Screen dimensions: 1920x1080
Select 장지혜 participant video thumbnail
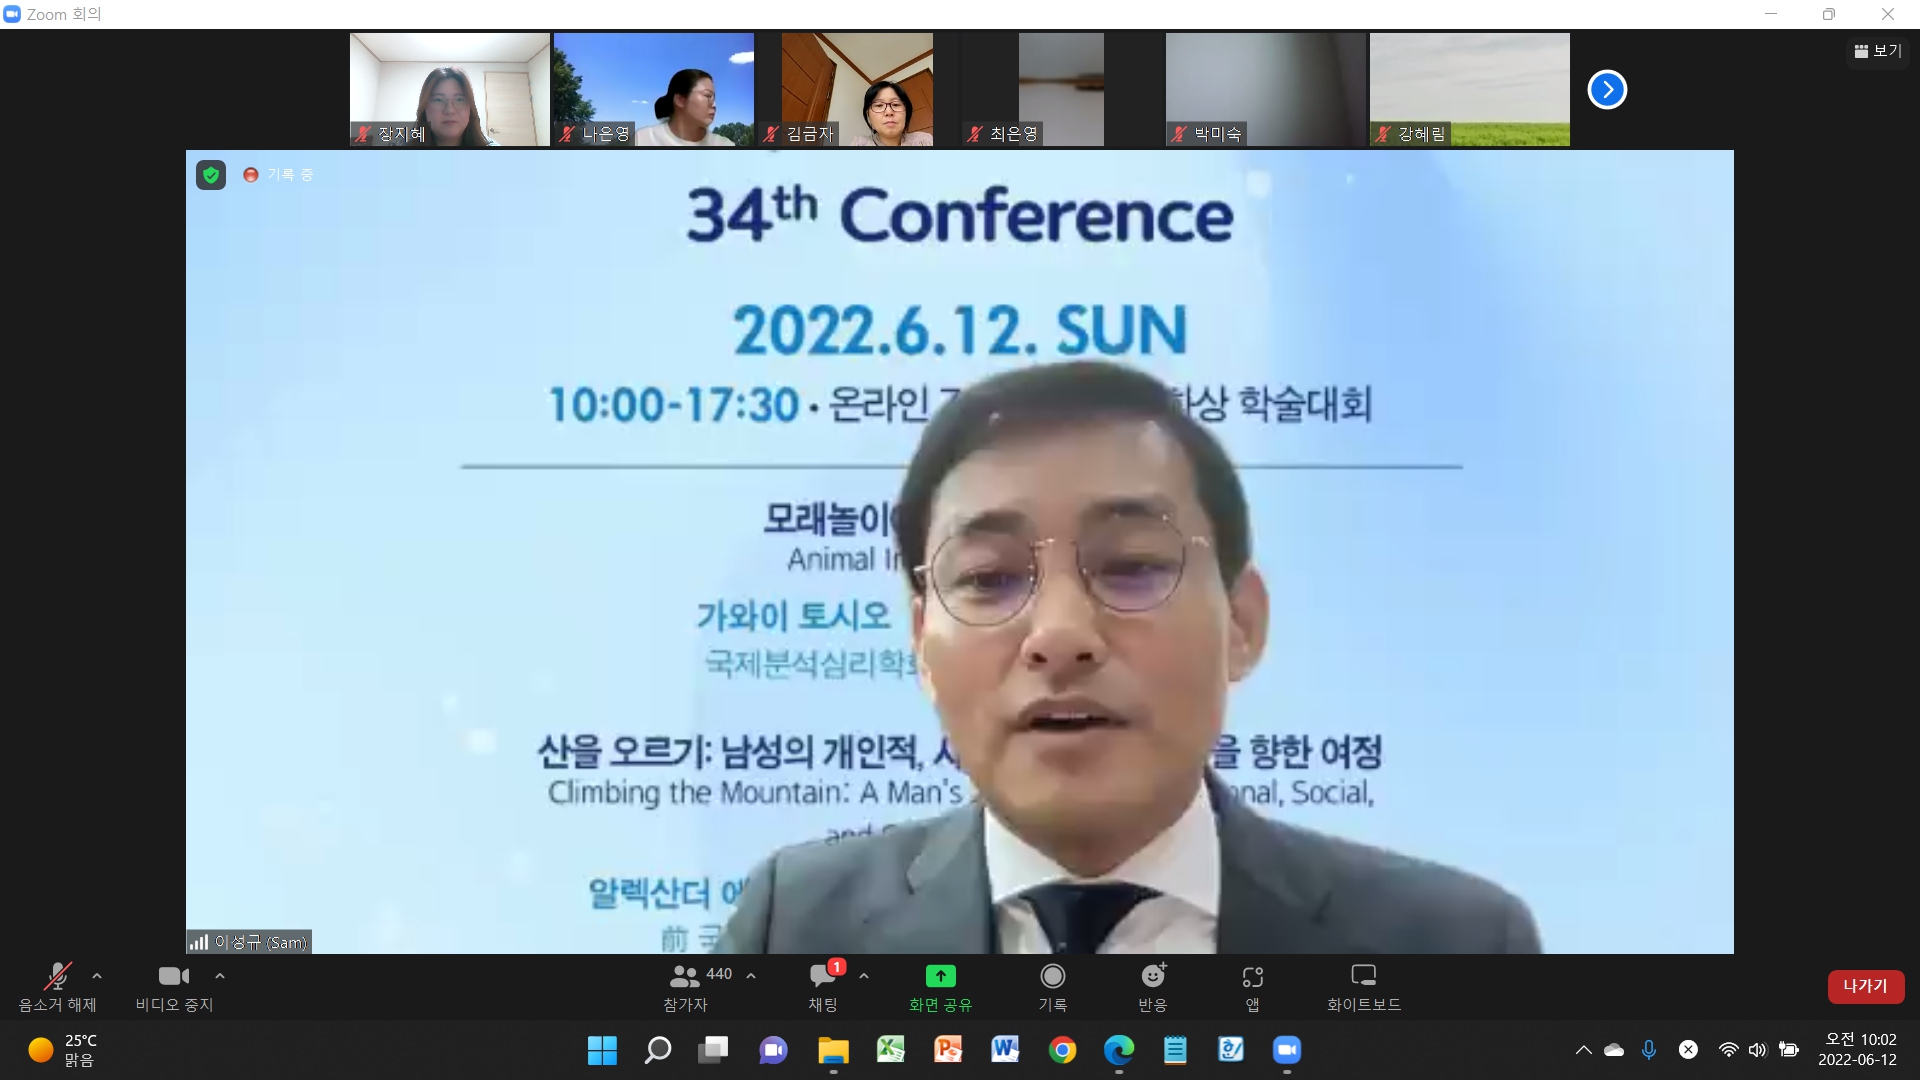pos(450,90)
